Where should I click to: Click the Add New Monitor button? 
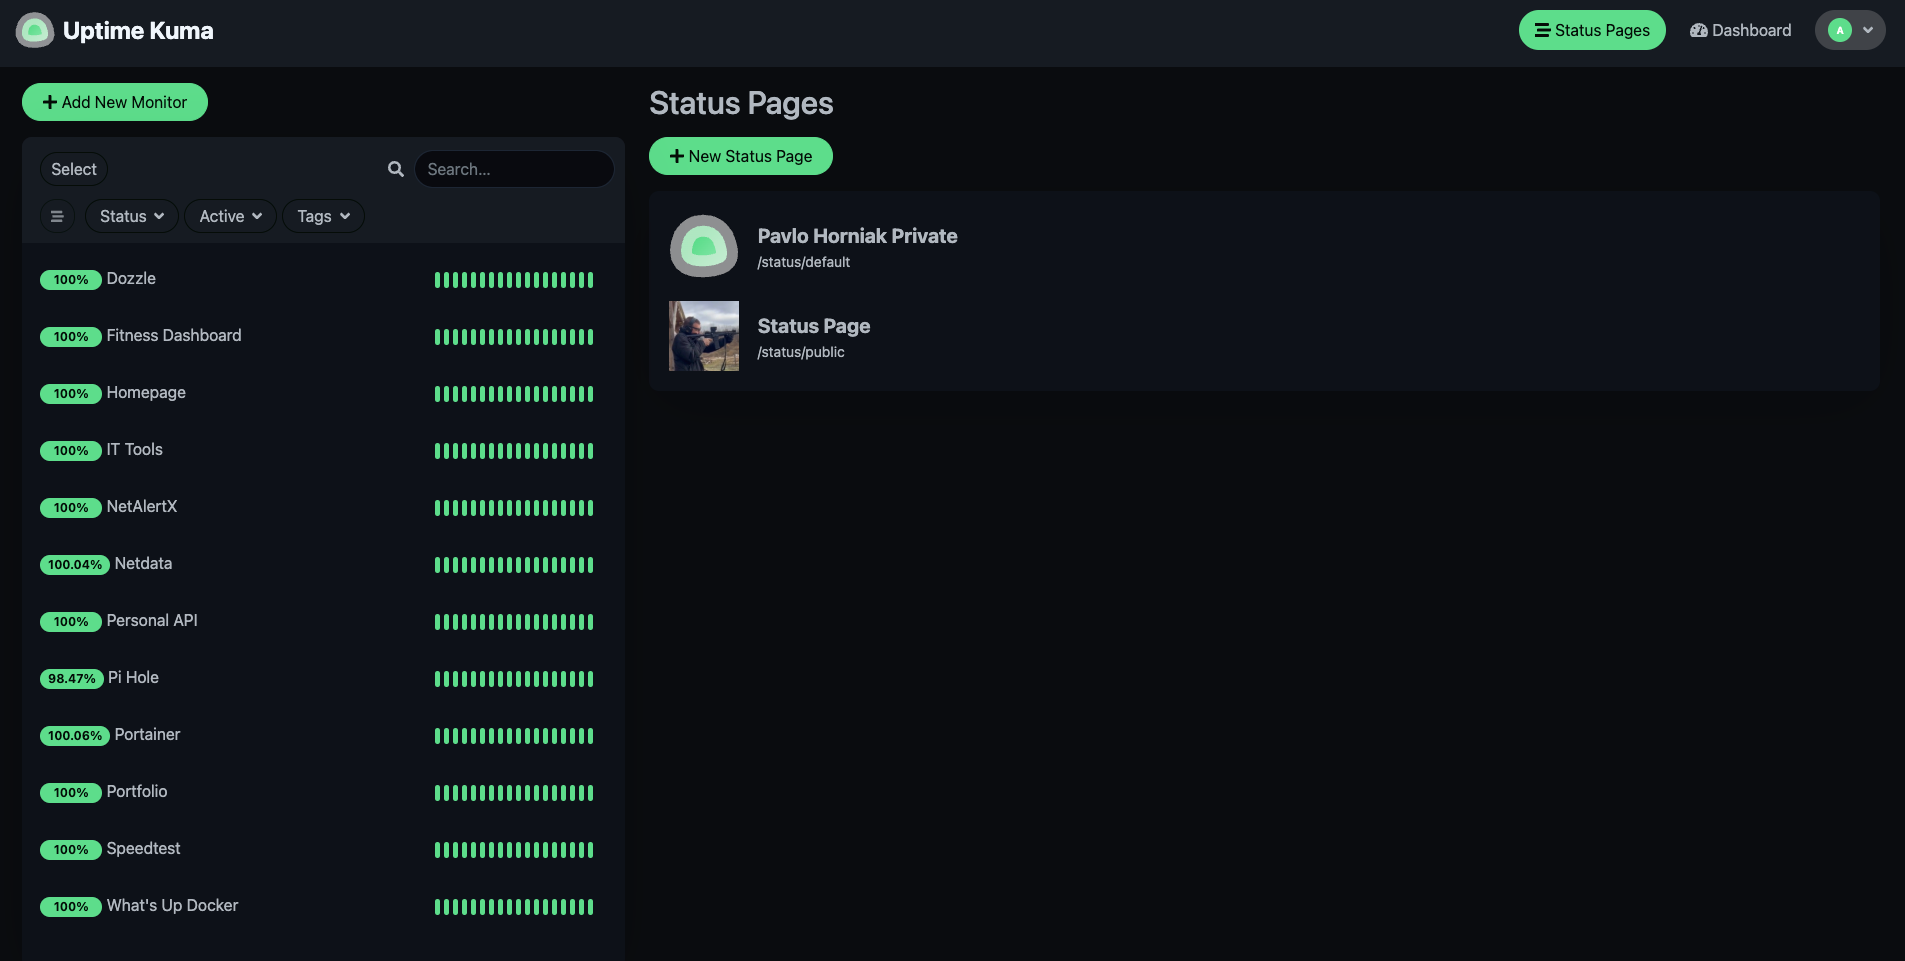tap(114, 101)
